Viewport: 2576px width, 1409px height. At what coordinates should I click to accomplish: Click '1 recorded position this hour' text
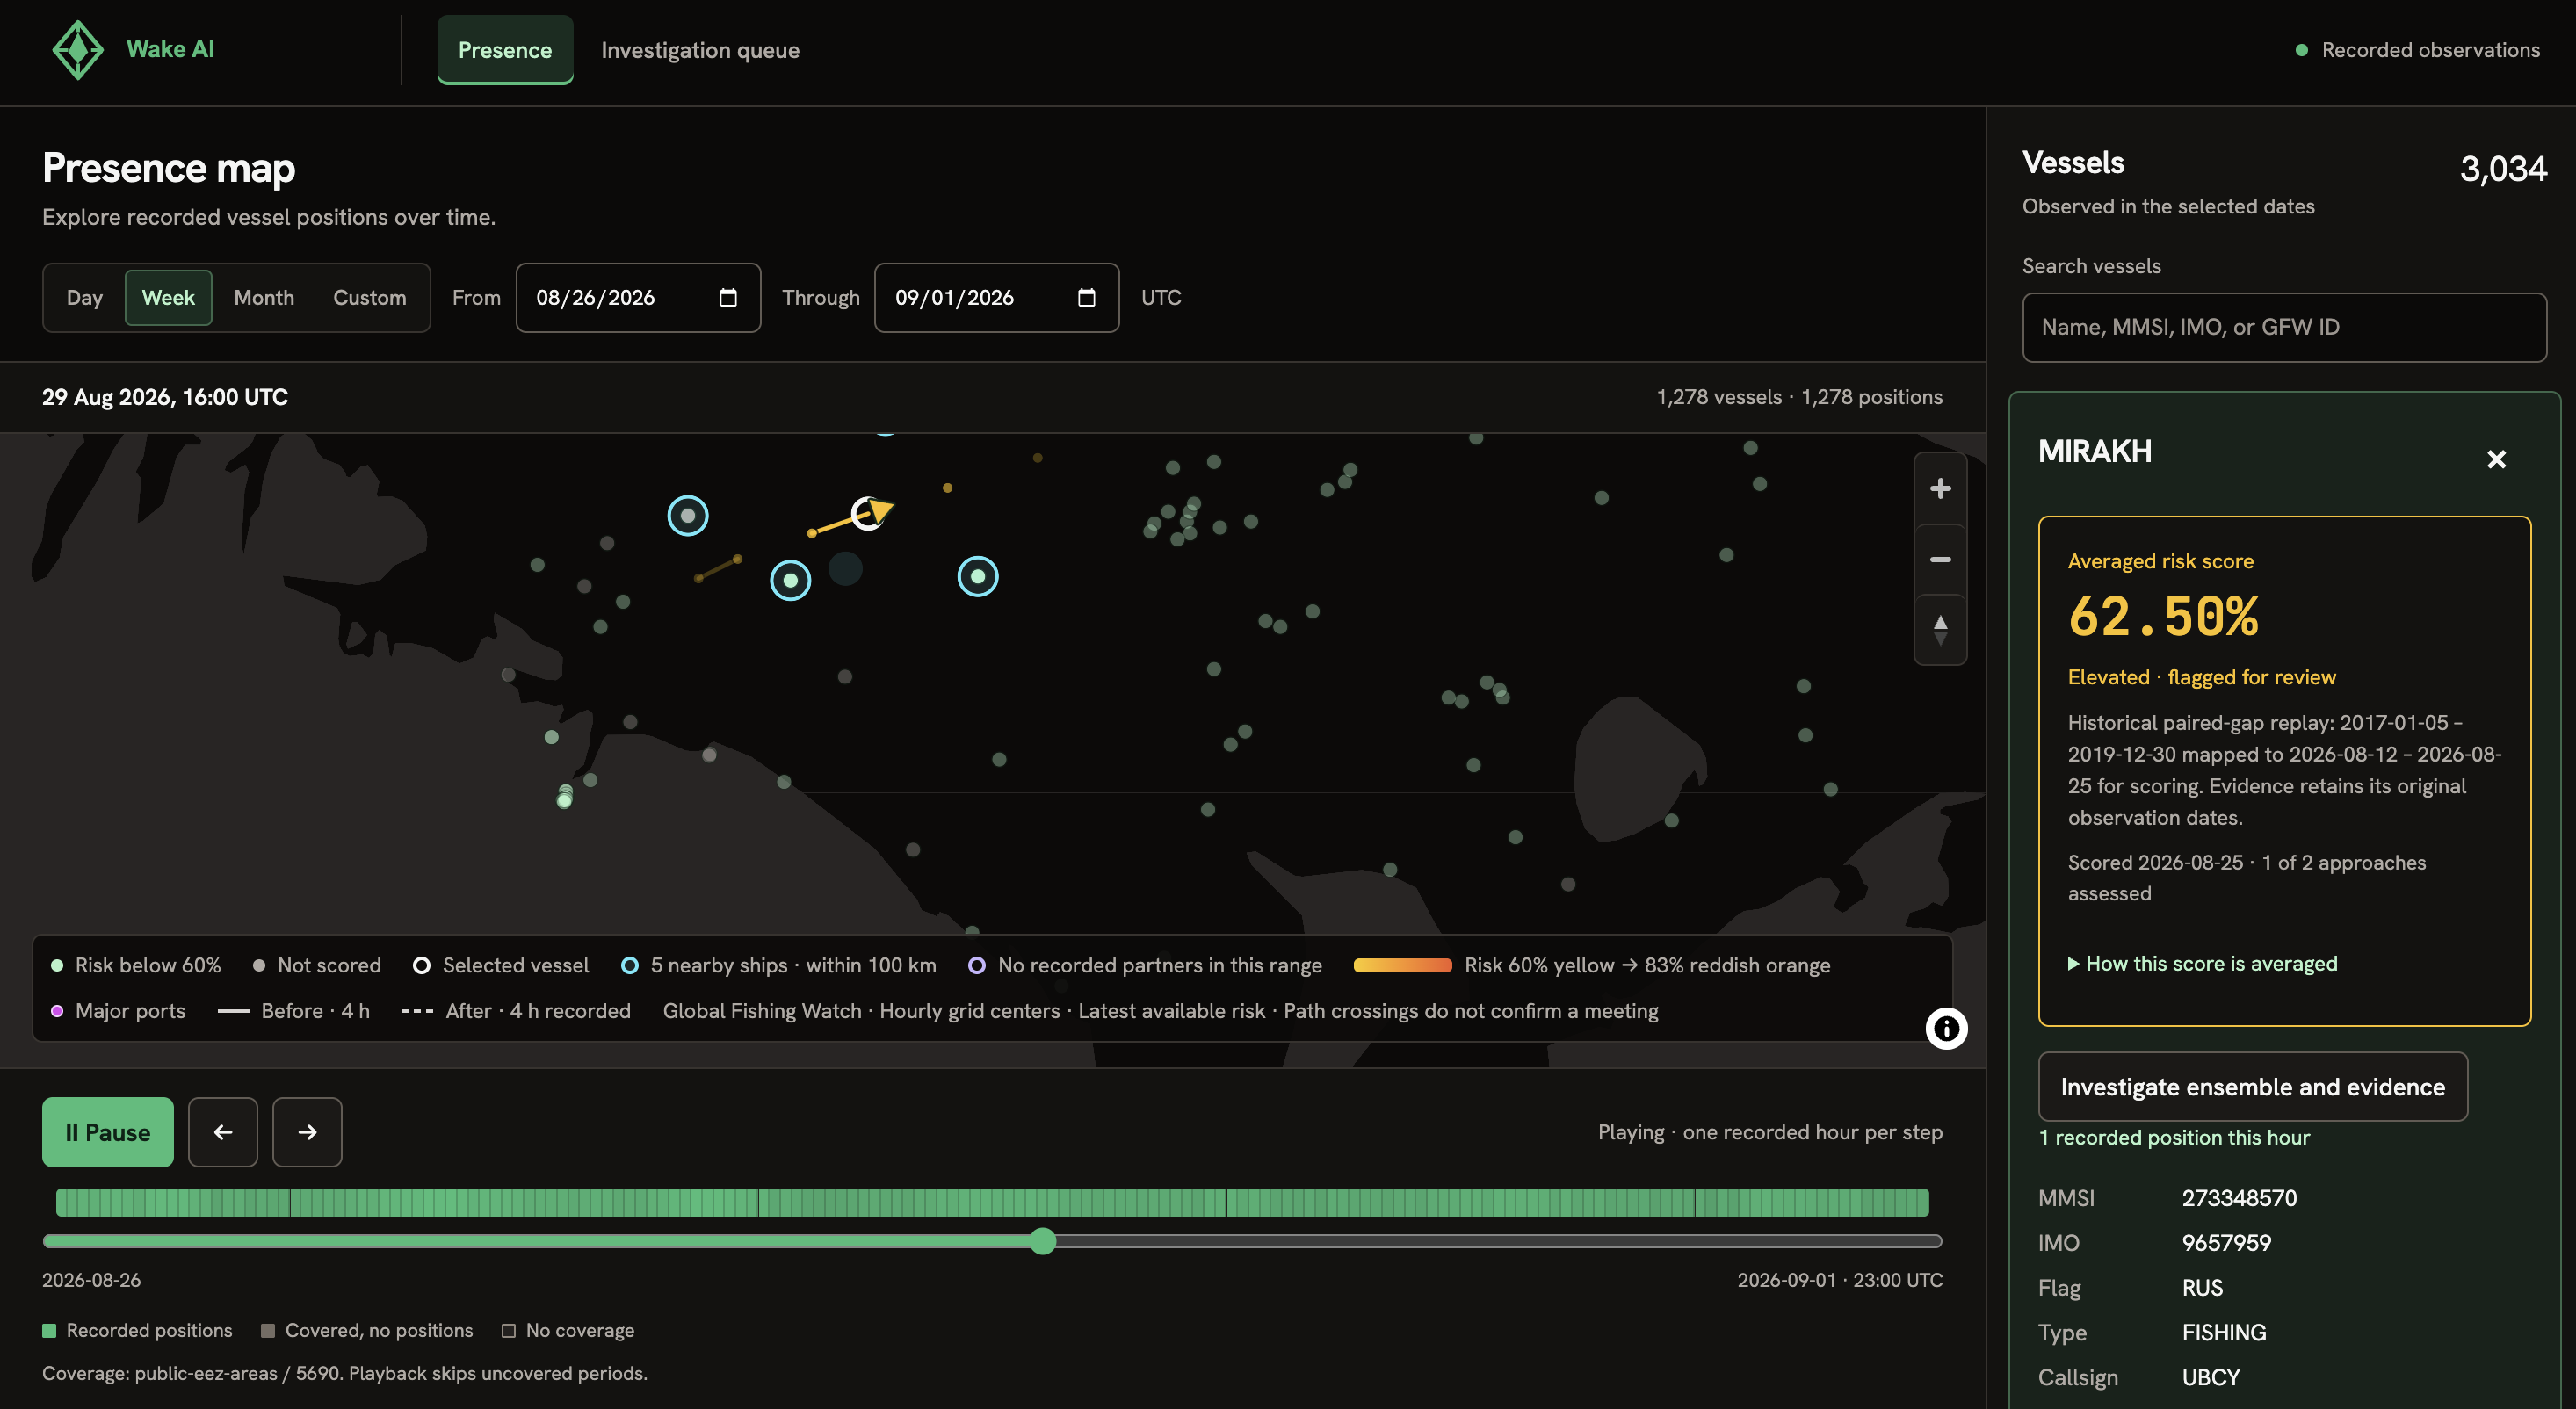pyautogui.click(x=2174, y=1137)
